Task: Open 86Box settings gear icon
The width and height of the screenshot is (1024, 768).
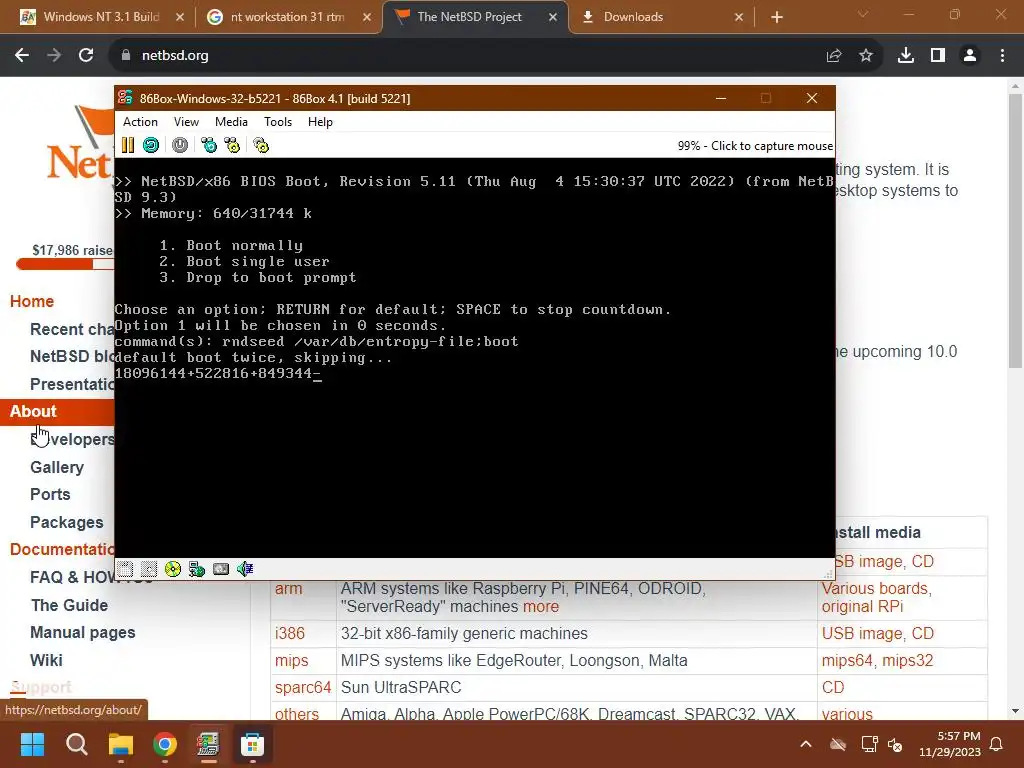Action: (261, 145)
